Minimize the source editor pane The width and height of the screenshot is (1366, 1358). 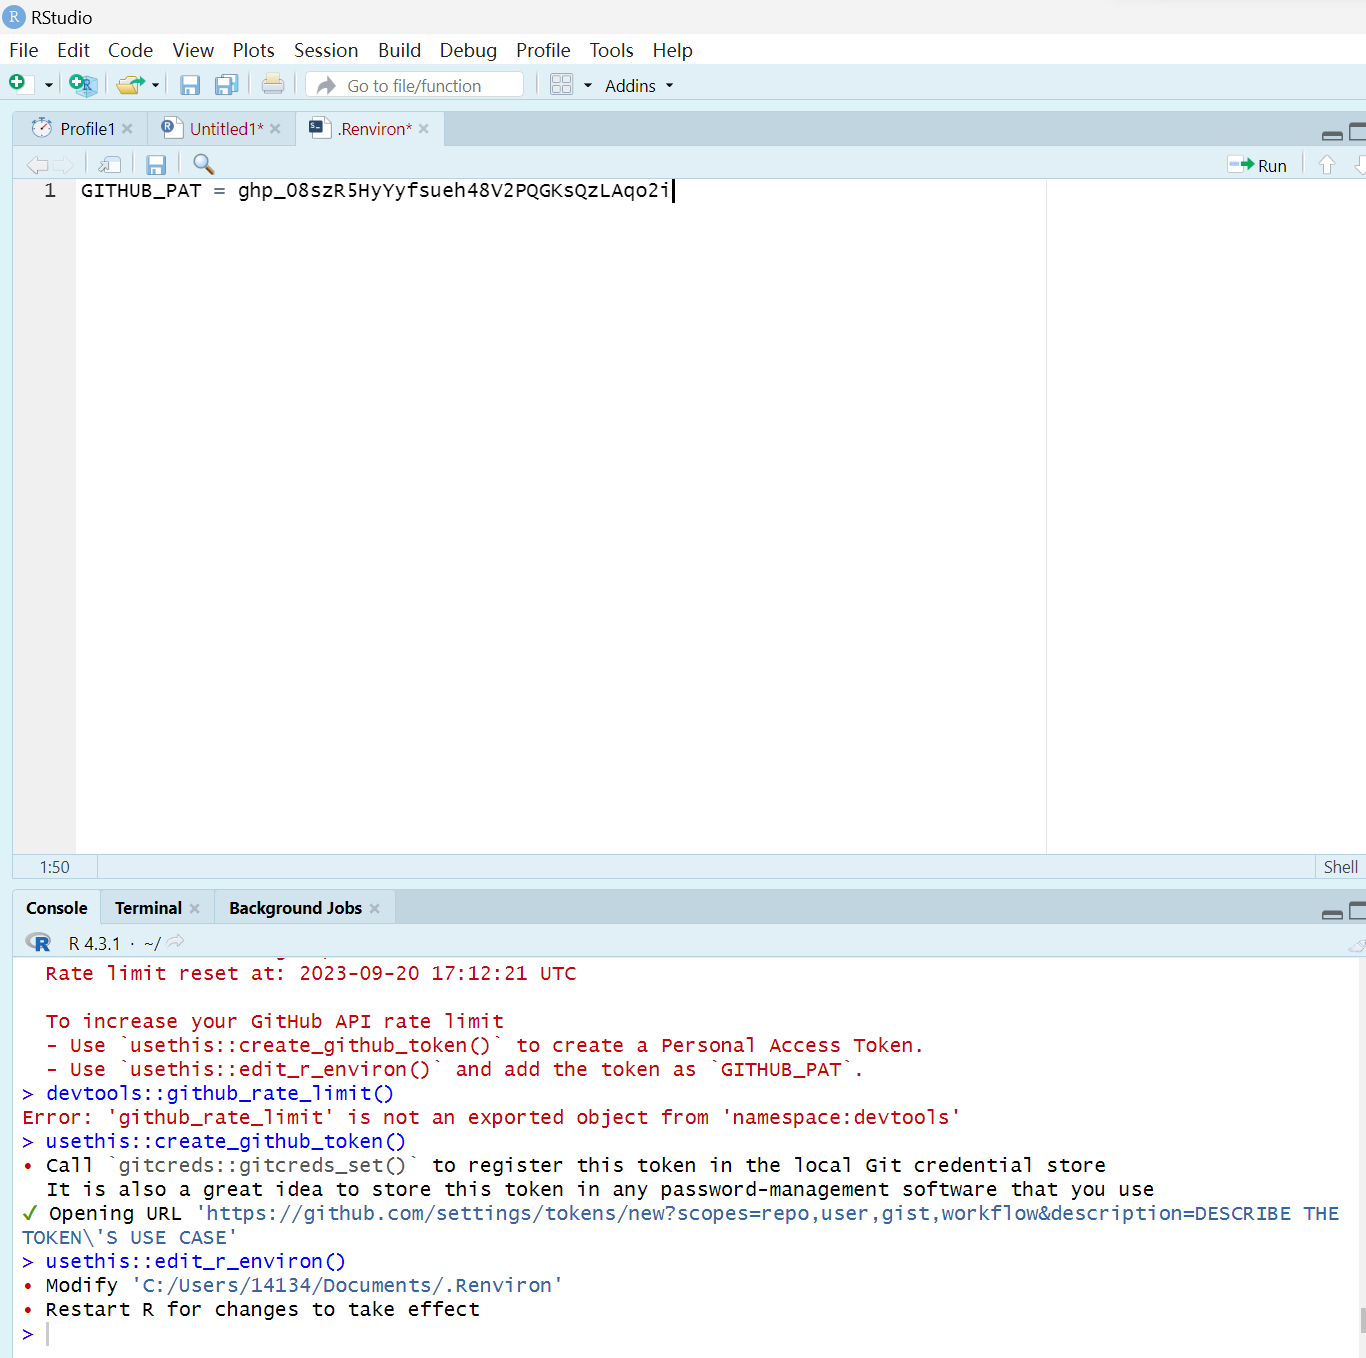(1332, 134)
